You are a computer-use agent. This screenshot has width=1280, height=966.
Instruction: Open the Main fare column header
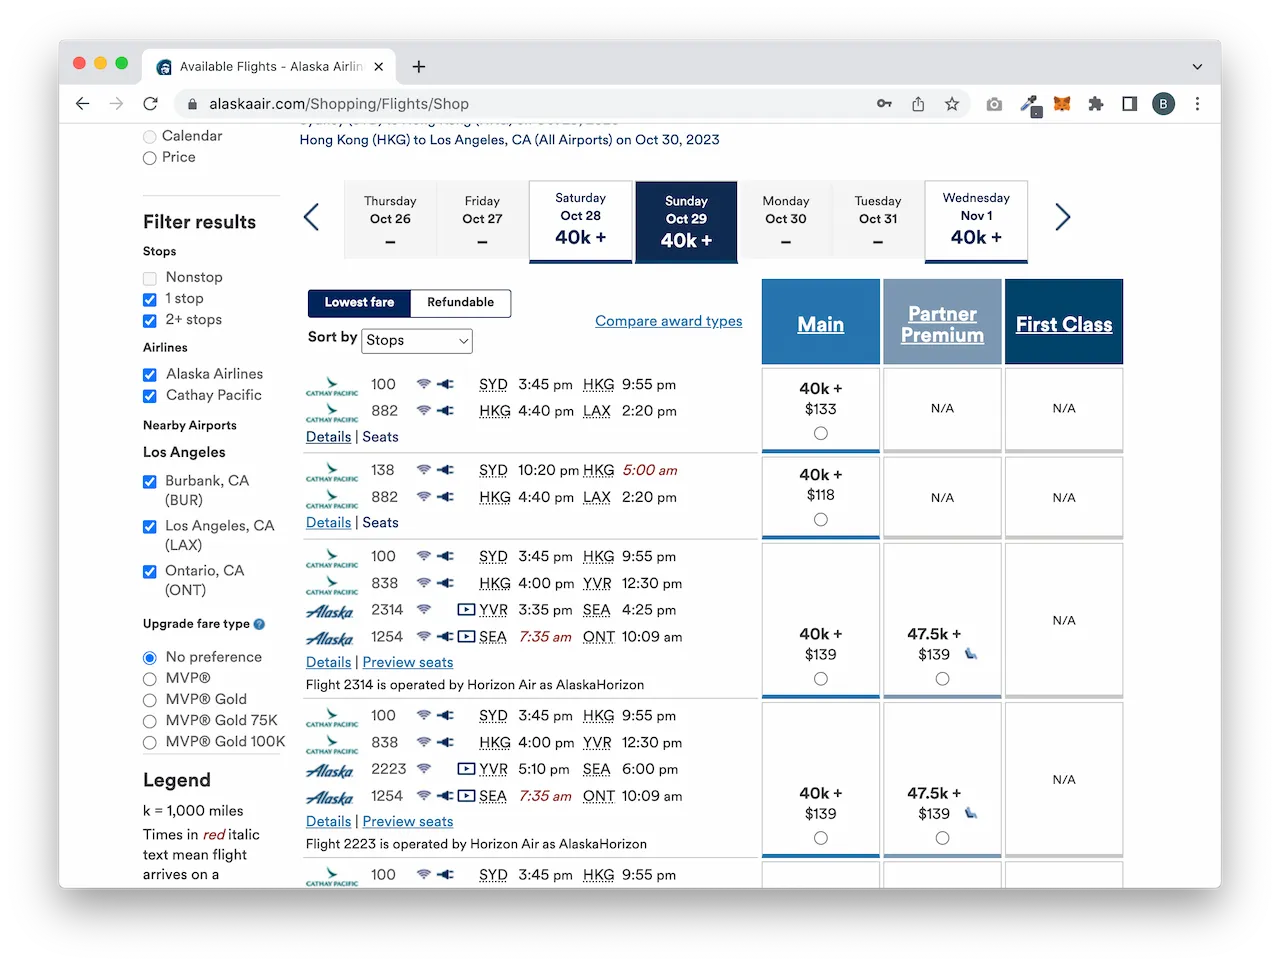821,324
